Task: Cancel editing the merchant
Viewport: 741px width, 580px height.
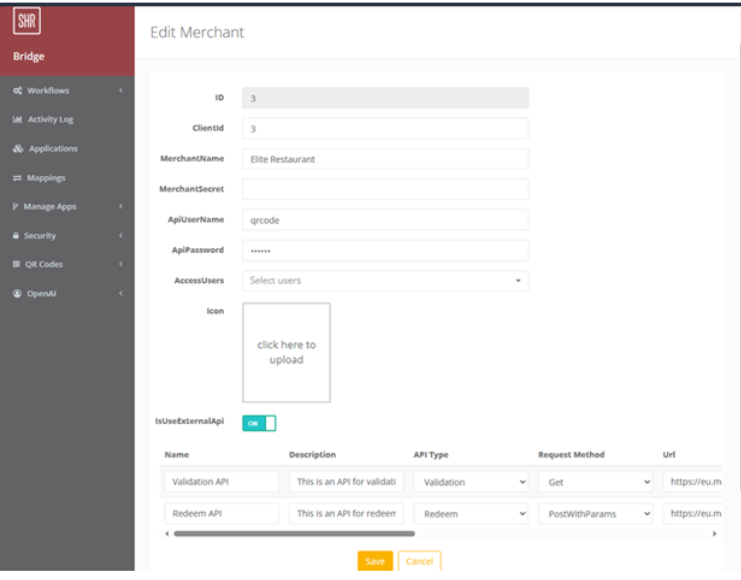Action: tap(420, 561)
